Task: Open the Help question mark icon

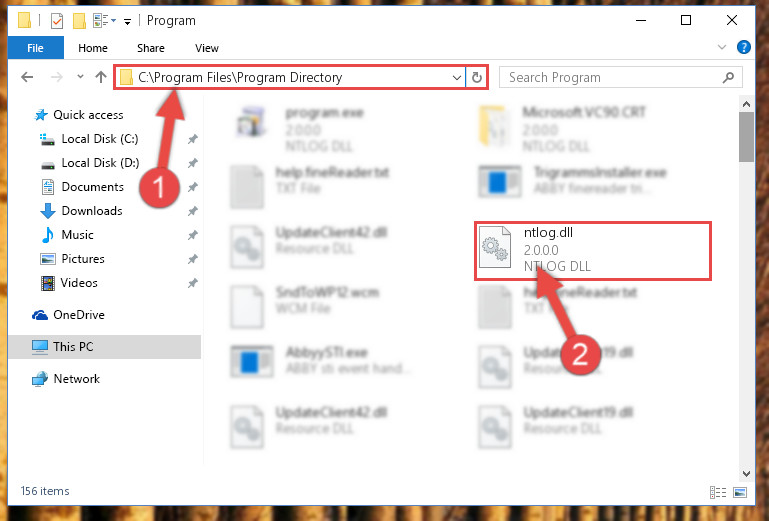Action: [x=743, y=47]
